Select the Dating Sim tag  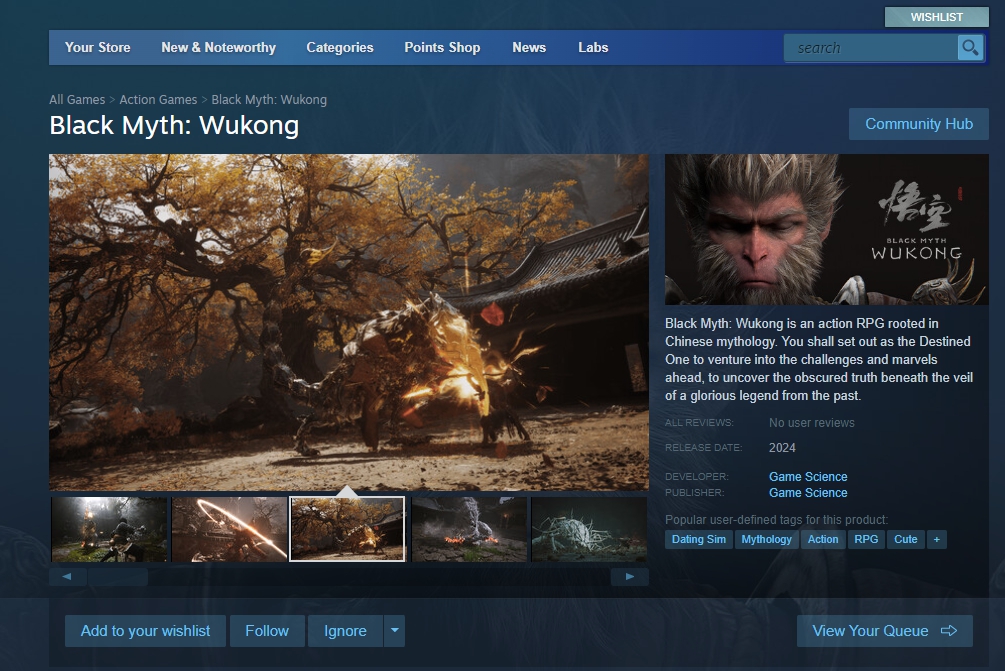click(x=699, y=539)
